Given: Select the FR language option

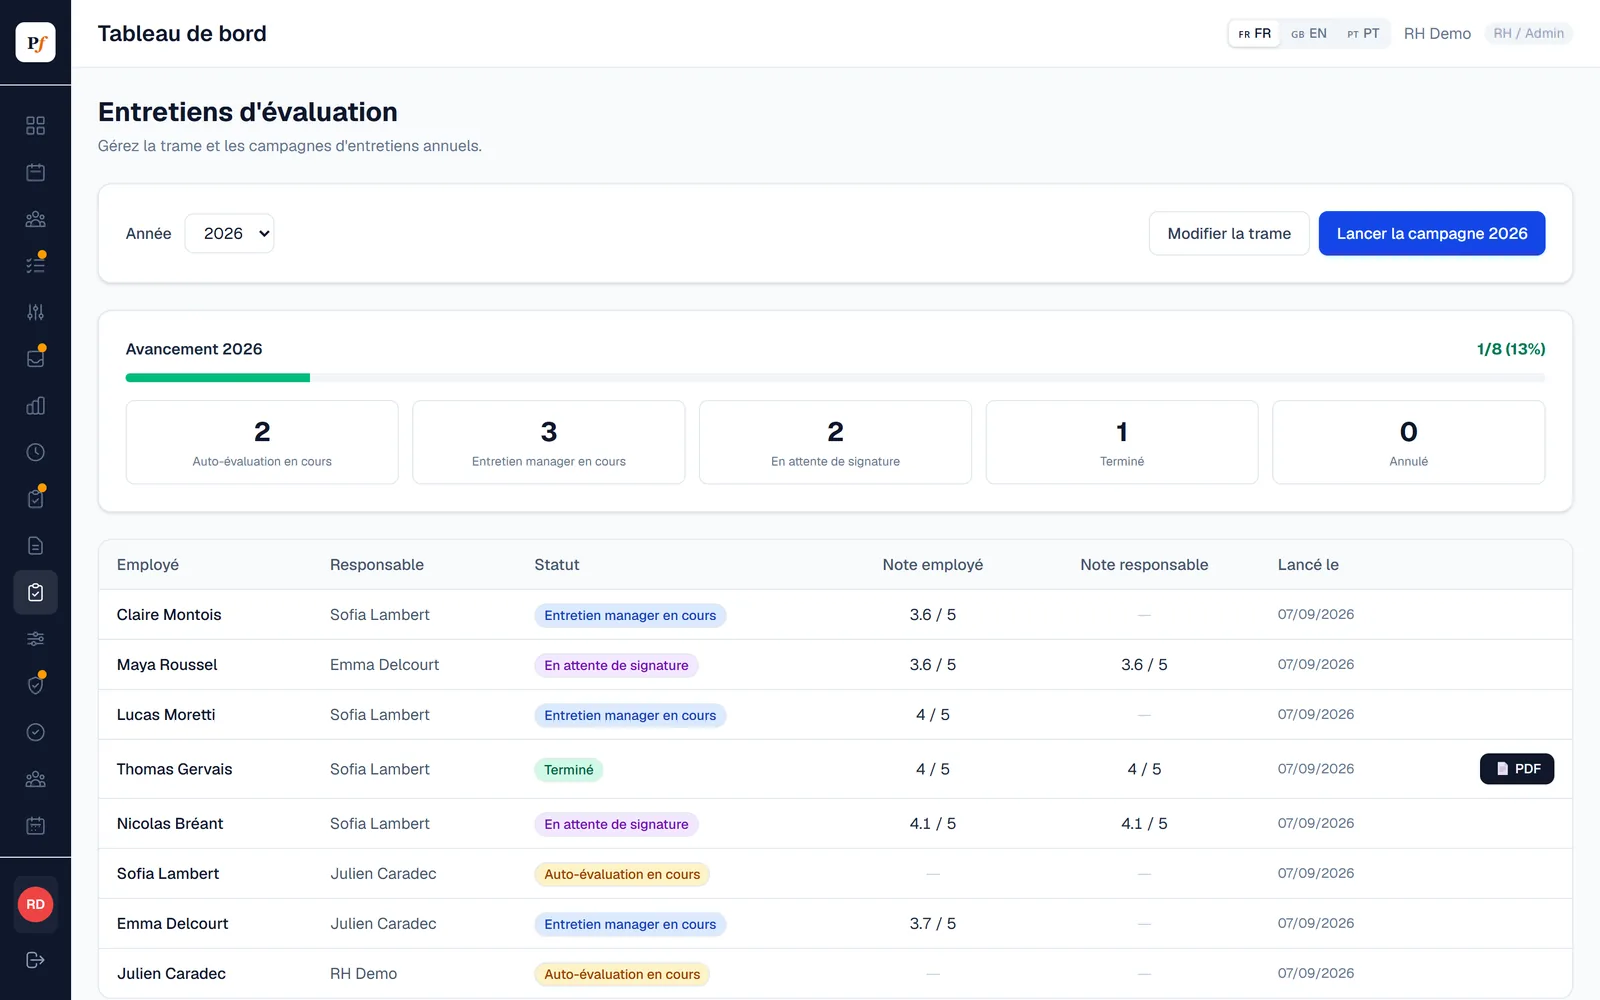Looking at the screenshot, I should click(x=1254, y=33).
